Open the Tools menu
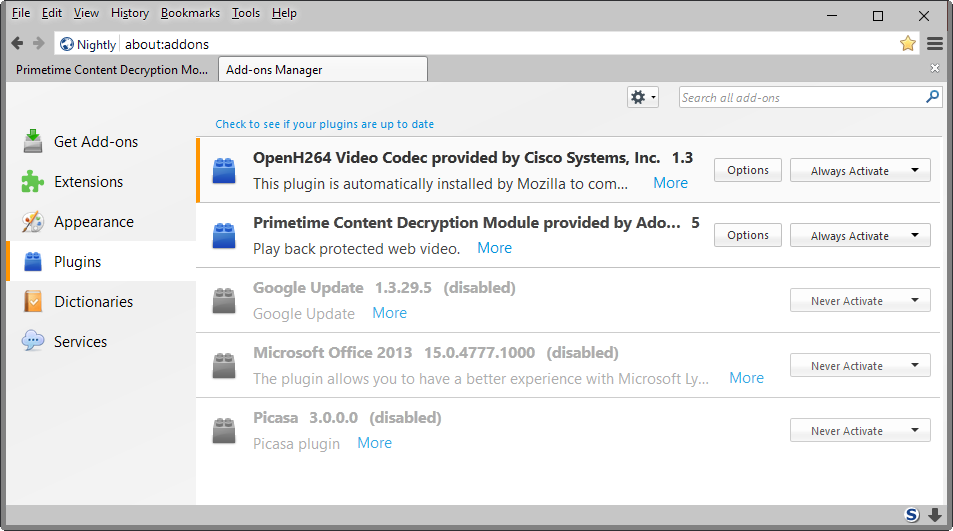Viewport: 953px width, 531px height. 246,13
